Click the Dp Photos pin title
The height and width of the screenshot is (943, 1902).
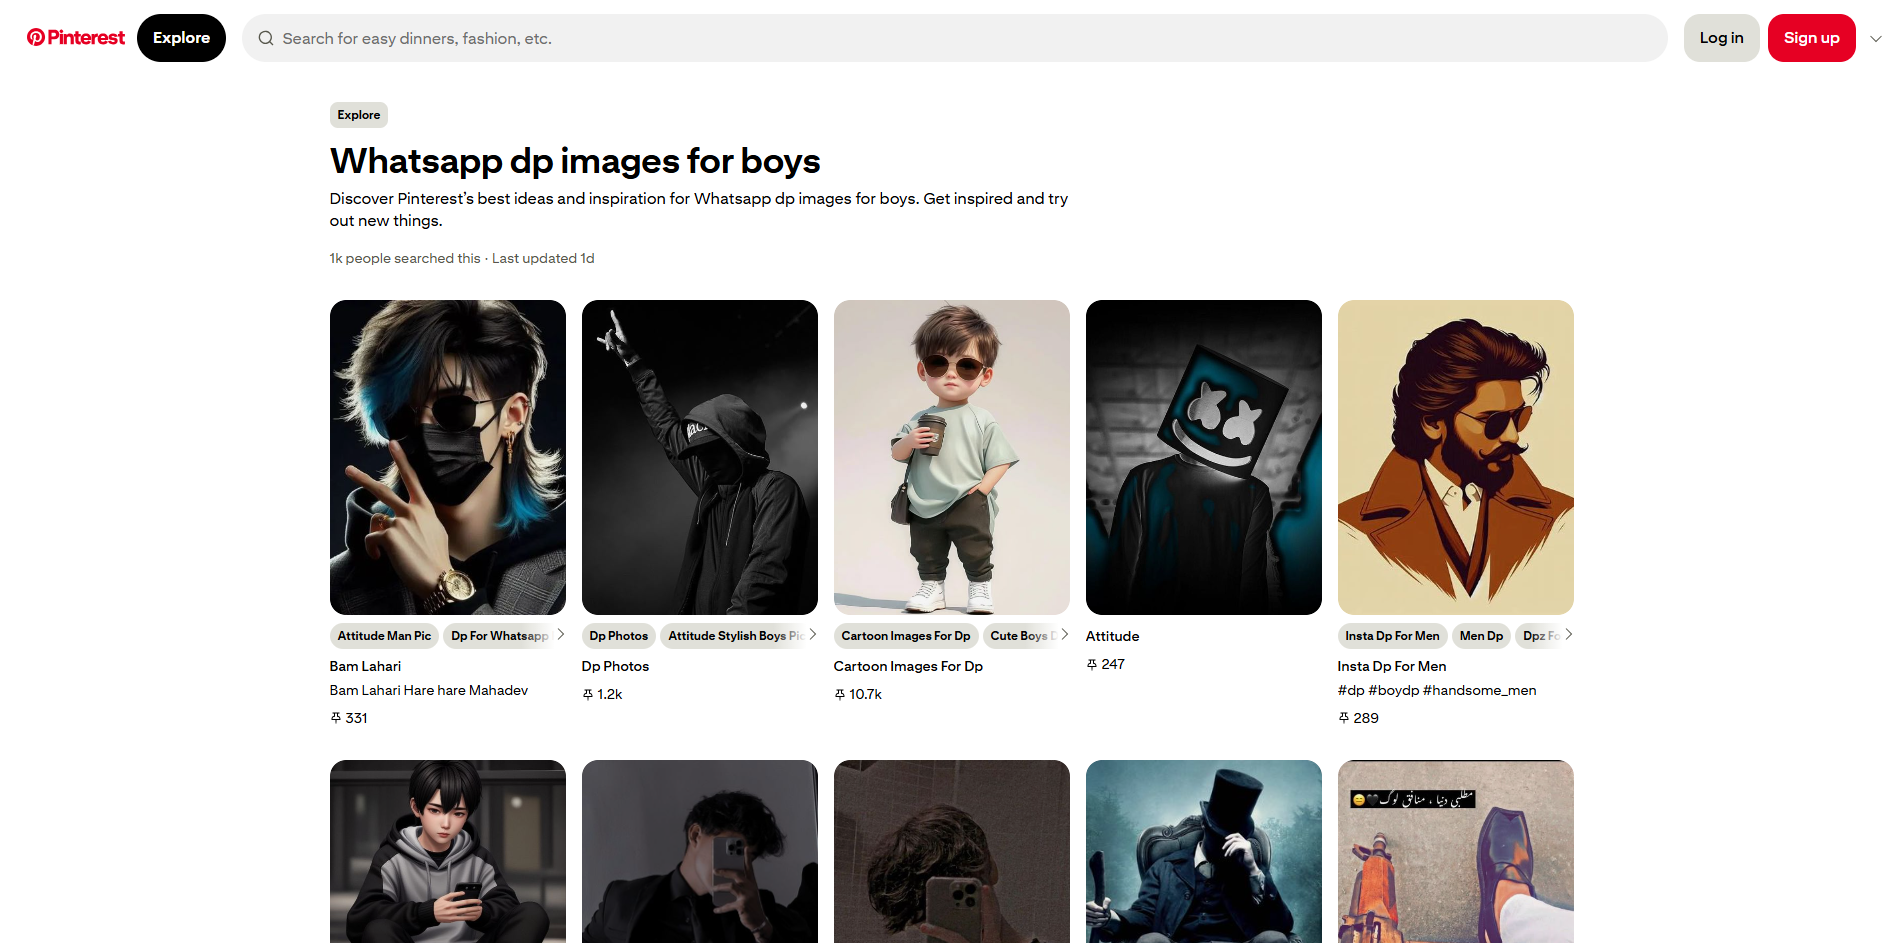point(615,666)
